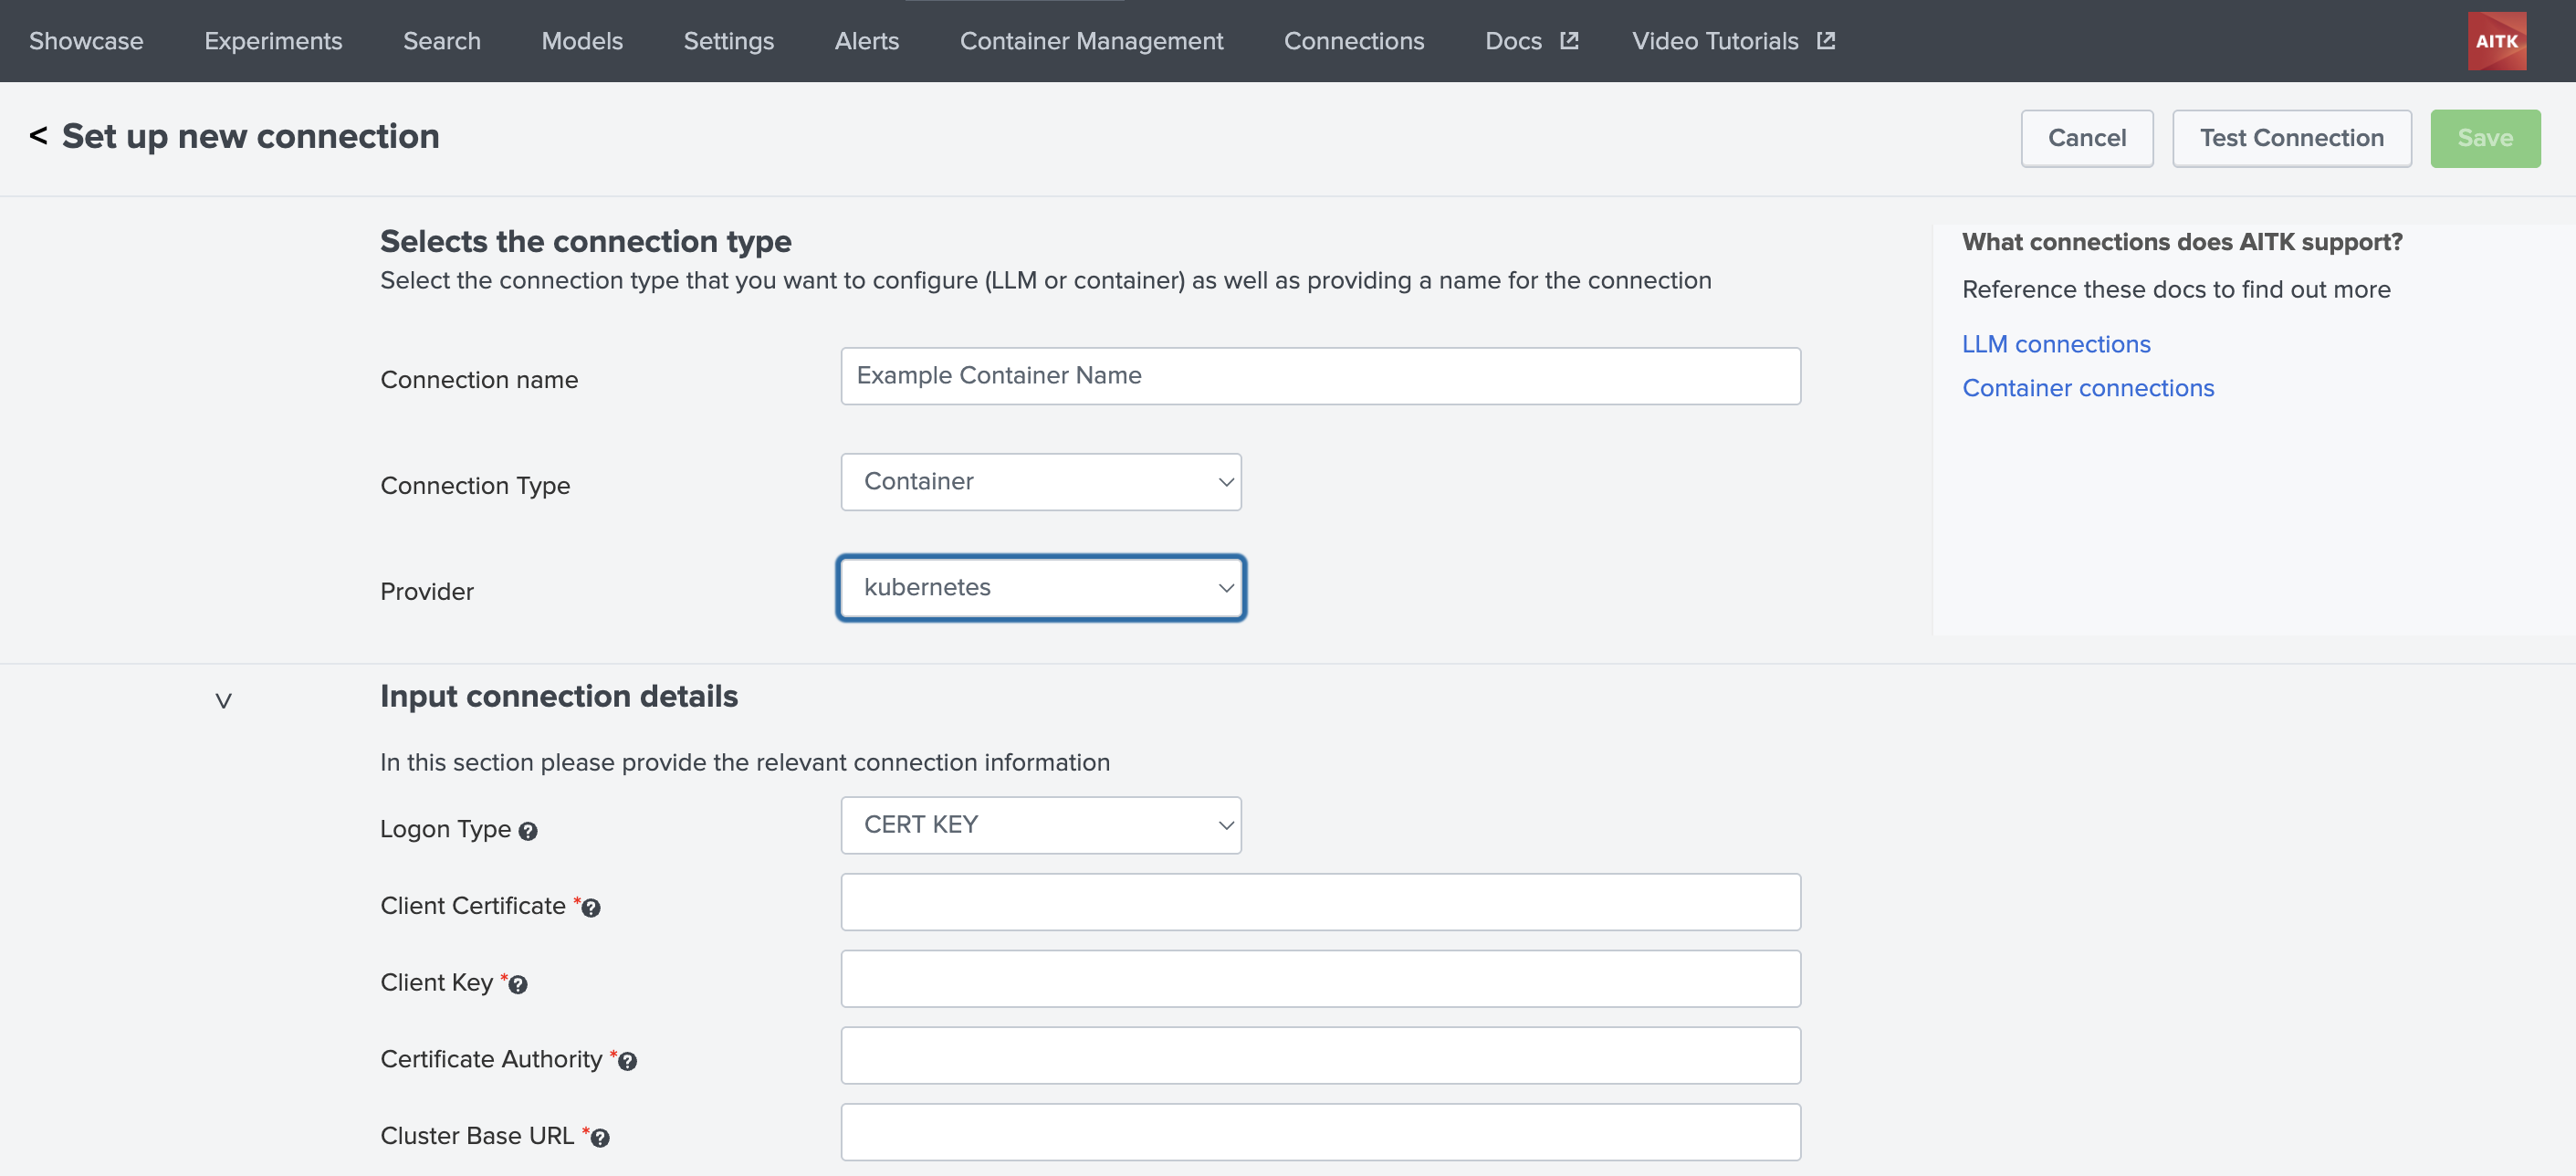Screen dimensions: 2576x1176
Task: Click the Client Certificate help icon
Action: (x=591, y=908)
